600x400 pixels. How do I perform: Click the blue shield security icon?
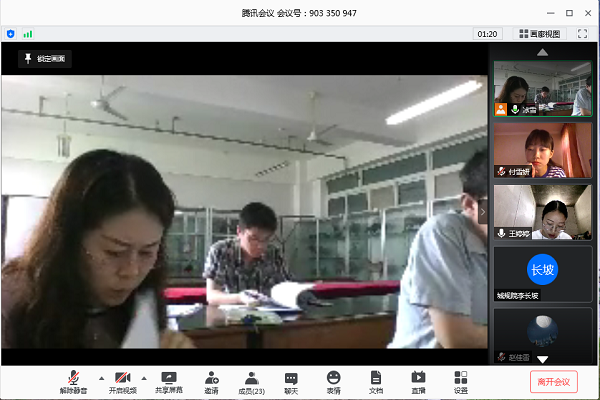point(11,33)
